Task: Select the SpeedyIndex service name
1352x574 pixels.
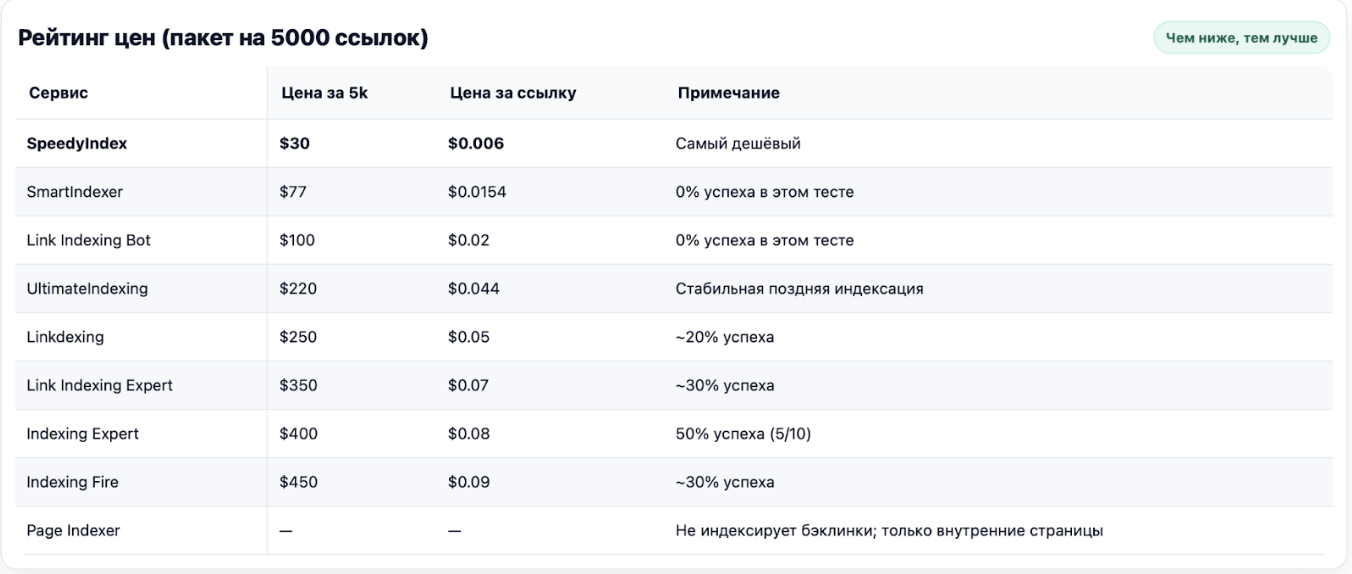Action: pos(78,143)
